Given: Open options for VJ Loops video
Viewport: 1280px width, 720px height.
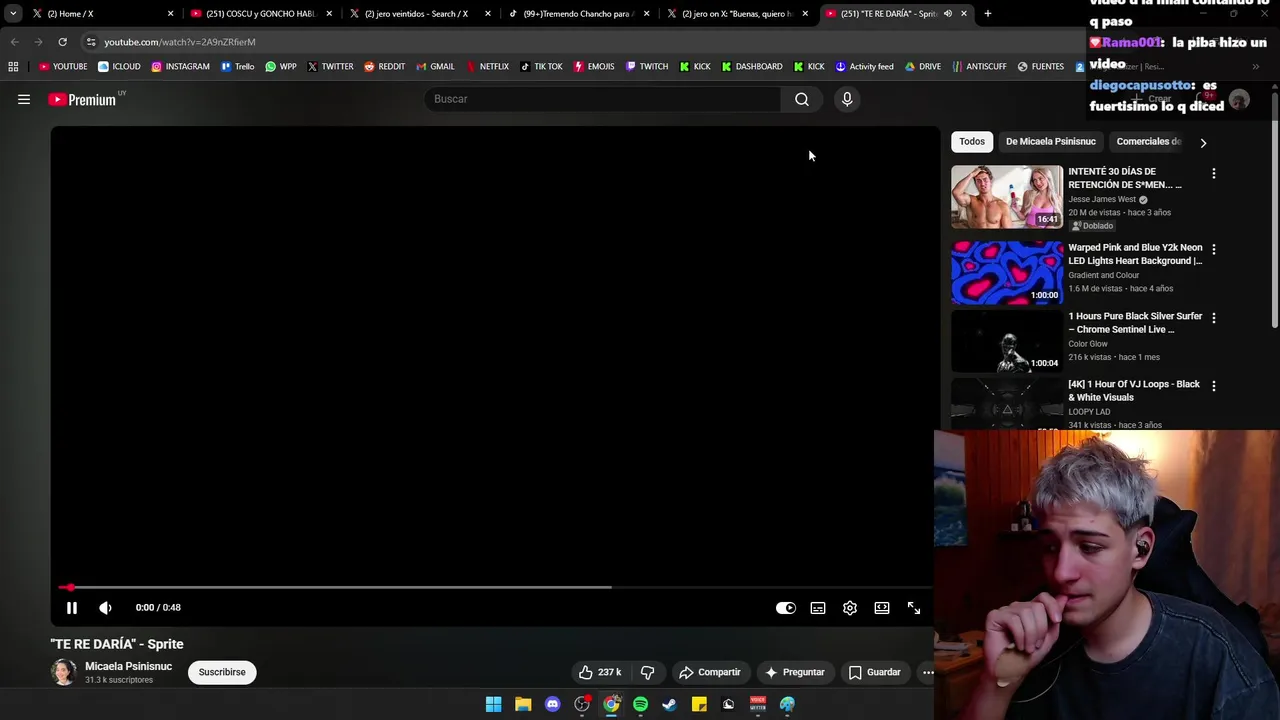Looking at the screenshot, I should coord(1214,386).
